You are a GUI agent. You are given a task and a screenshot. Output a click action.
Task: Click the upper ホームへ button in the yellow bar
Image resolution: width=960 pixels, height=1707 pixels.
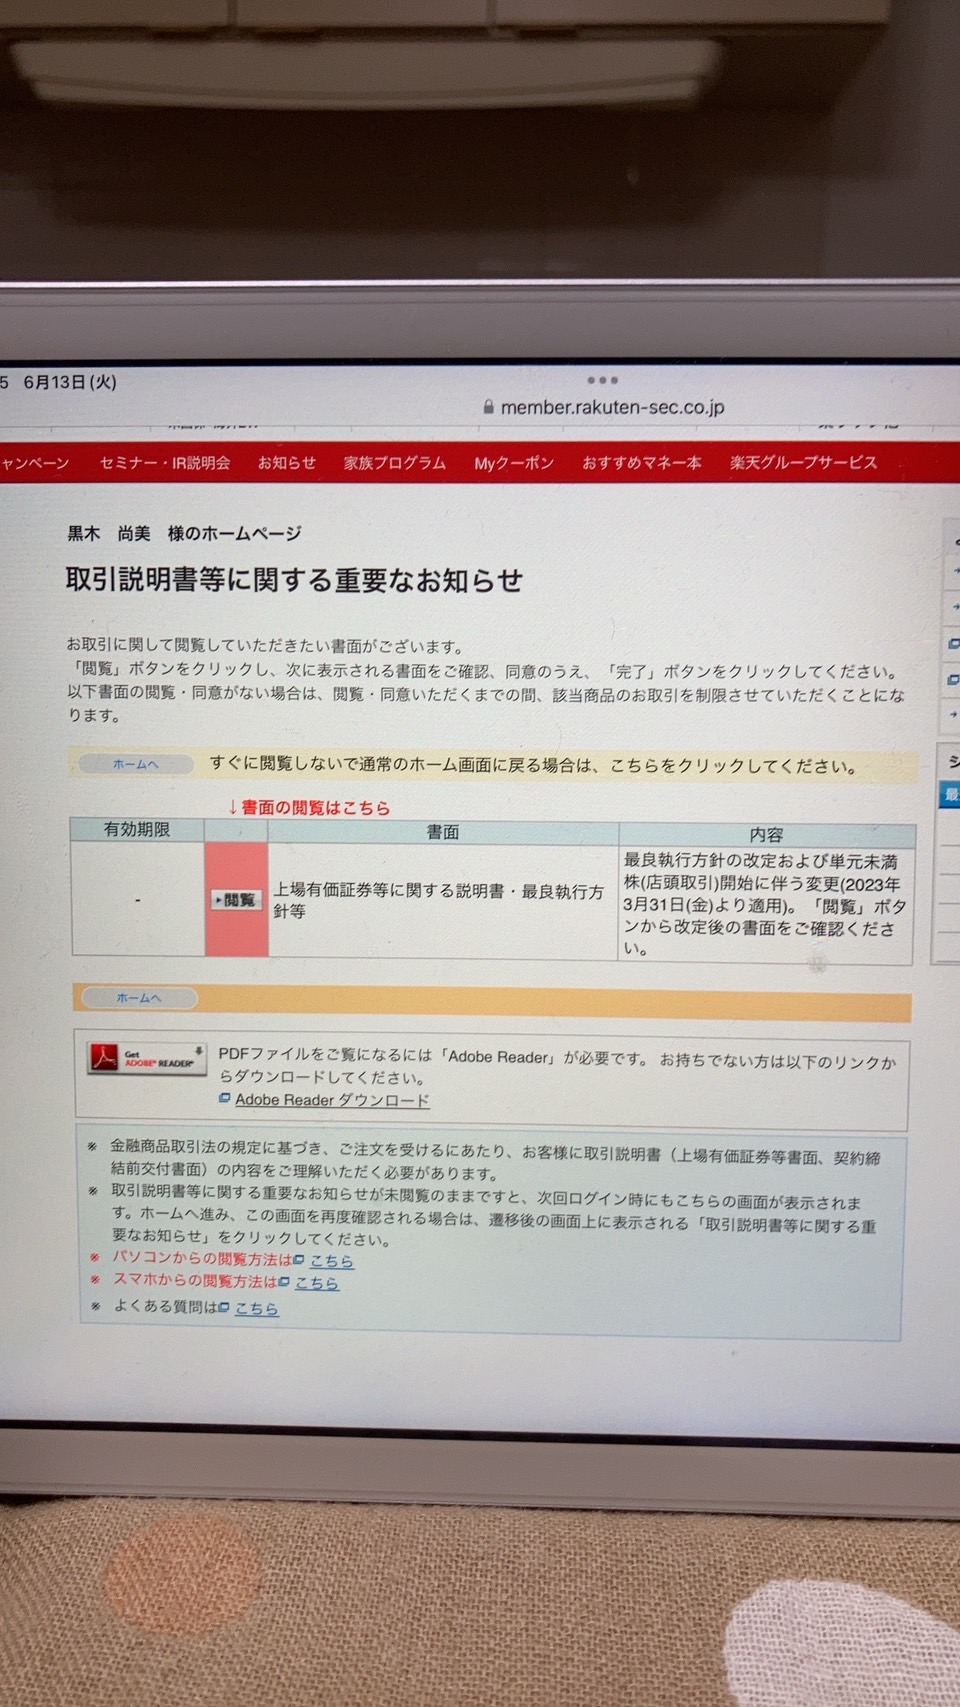point(136,765)
